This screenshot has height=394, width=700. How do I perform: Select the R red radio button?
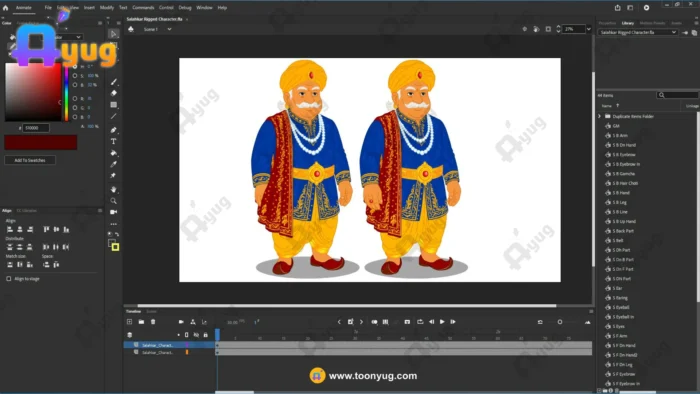[75, 99]
